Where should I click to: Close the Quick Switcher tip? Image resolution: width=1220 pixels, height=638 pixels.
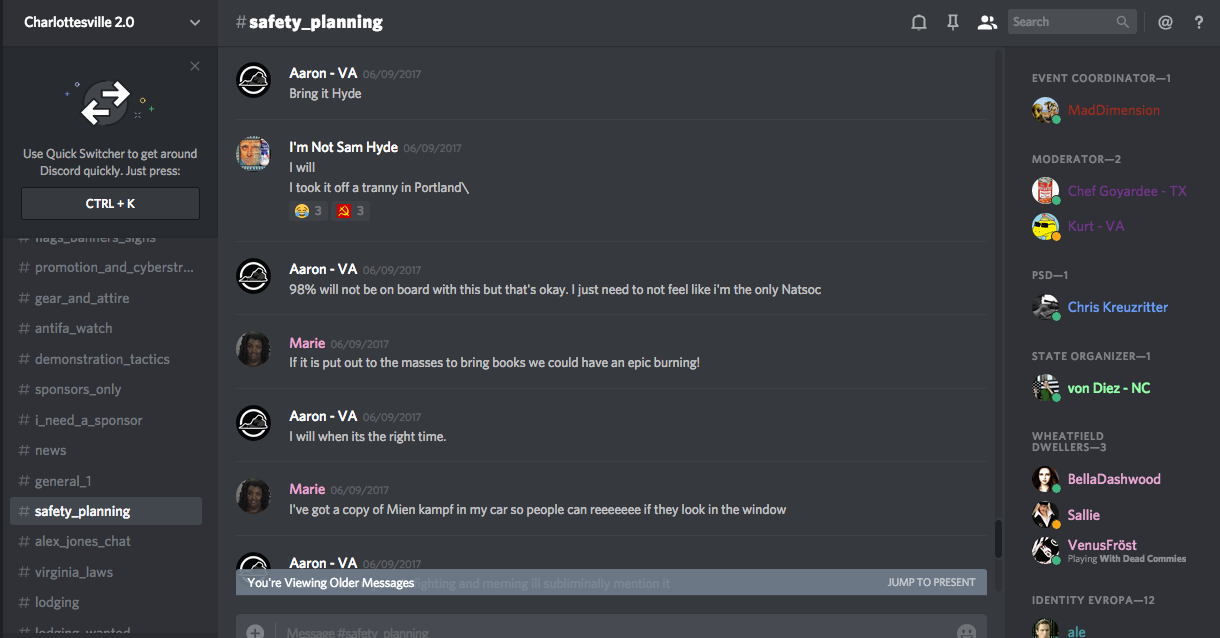click(195, 66)
